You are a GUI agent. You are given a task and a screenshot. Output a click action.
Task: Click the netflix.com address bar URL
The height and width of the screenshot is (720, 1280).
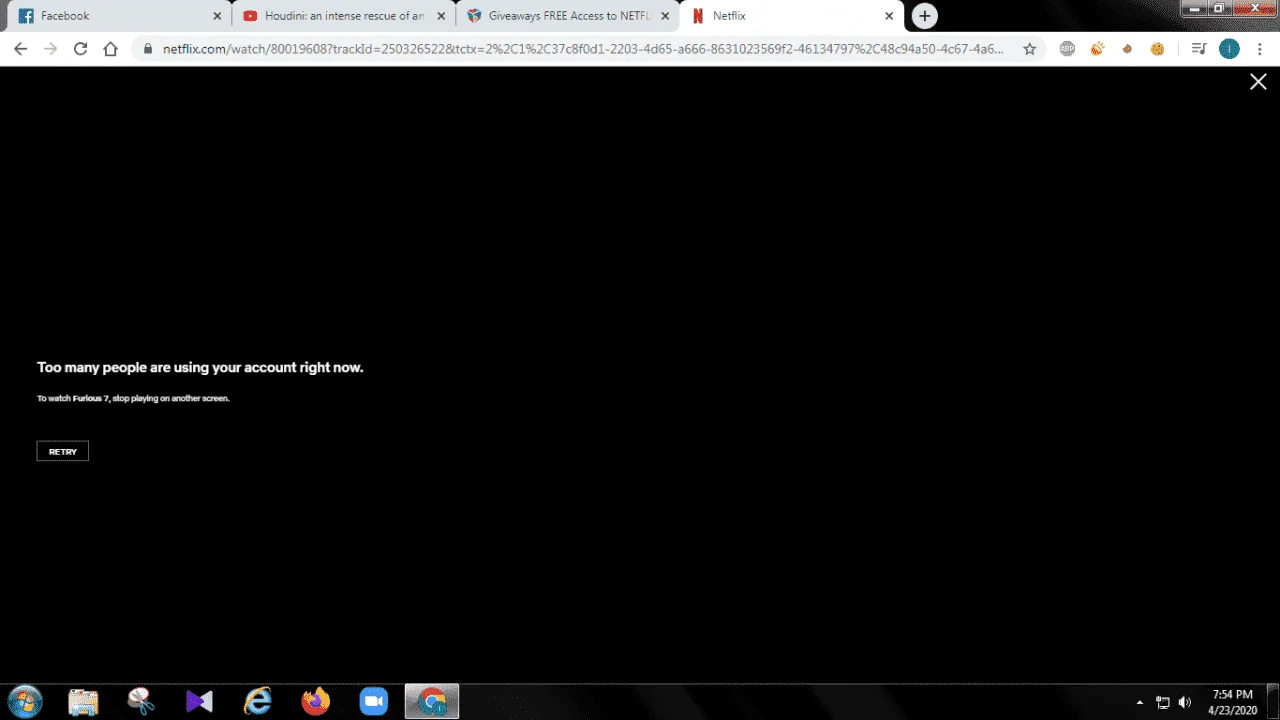click(583, 48)
